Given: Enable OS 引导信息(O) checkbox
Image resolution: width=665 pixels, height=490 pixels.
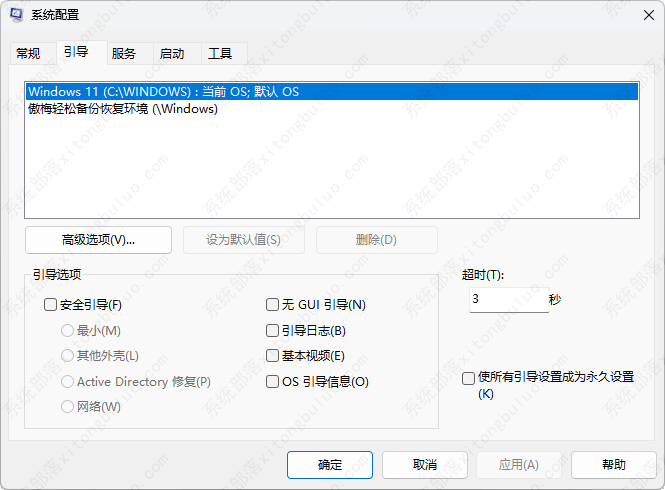Looking at the screenshot, I should (272, 381).
